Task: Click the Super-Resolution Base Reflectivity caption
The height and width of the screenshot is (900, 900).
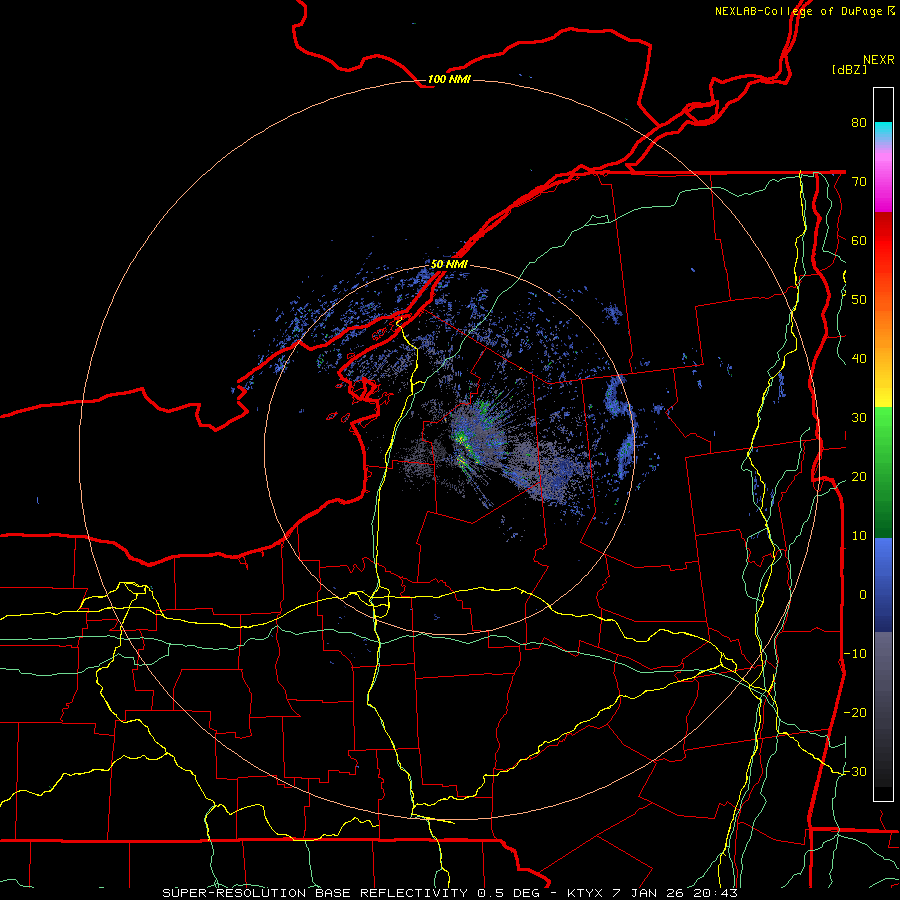Action: [450, 893]
